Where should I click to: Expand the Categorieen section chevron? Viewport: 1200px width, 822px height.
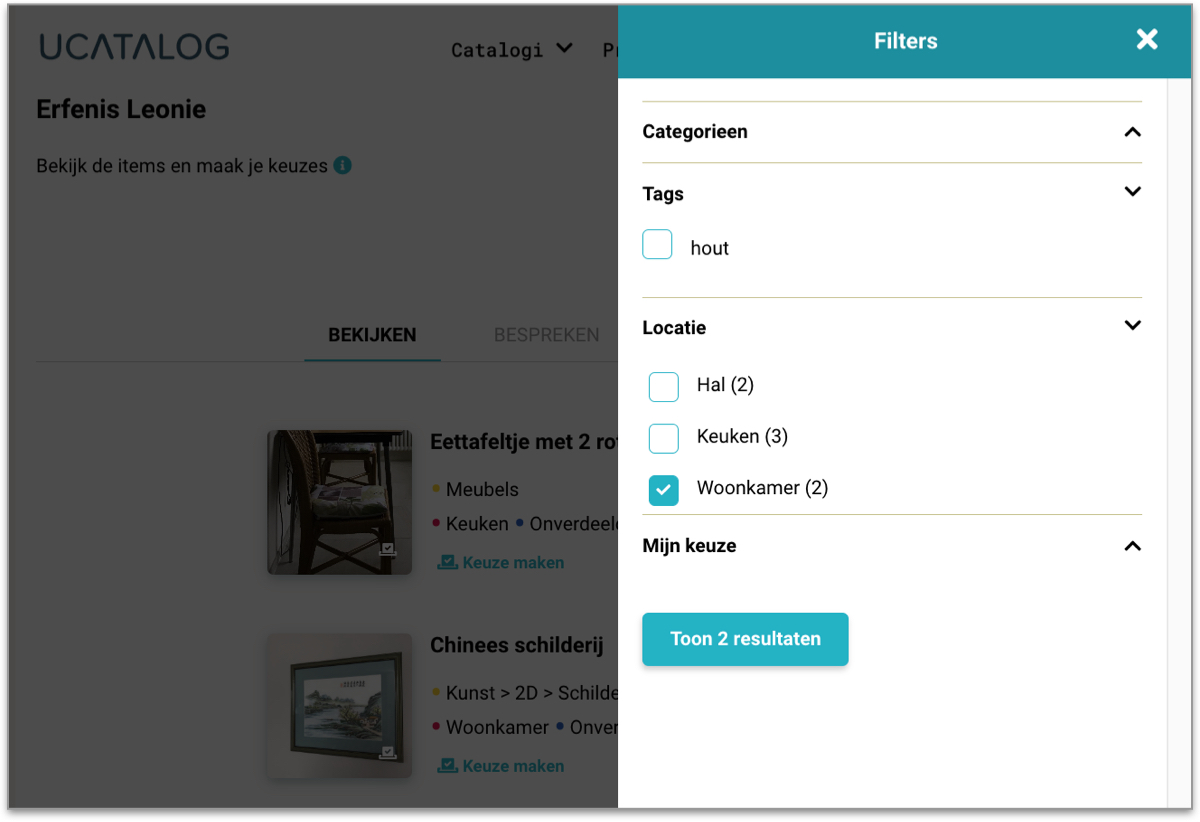1132,132
